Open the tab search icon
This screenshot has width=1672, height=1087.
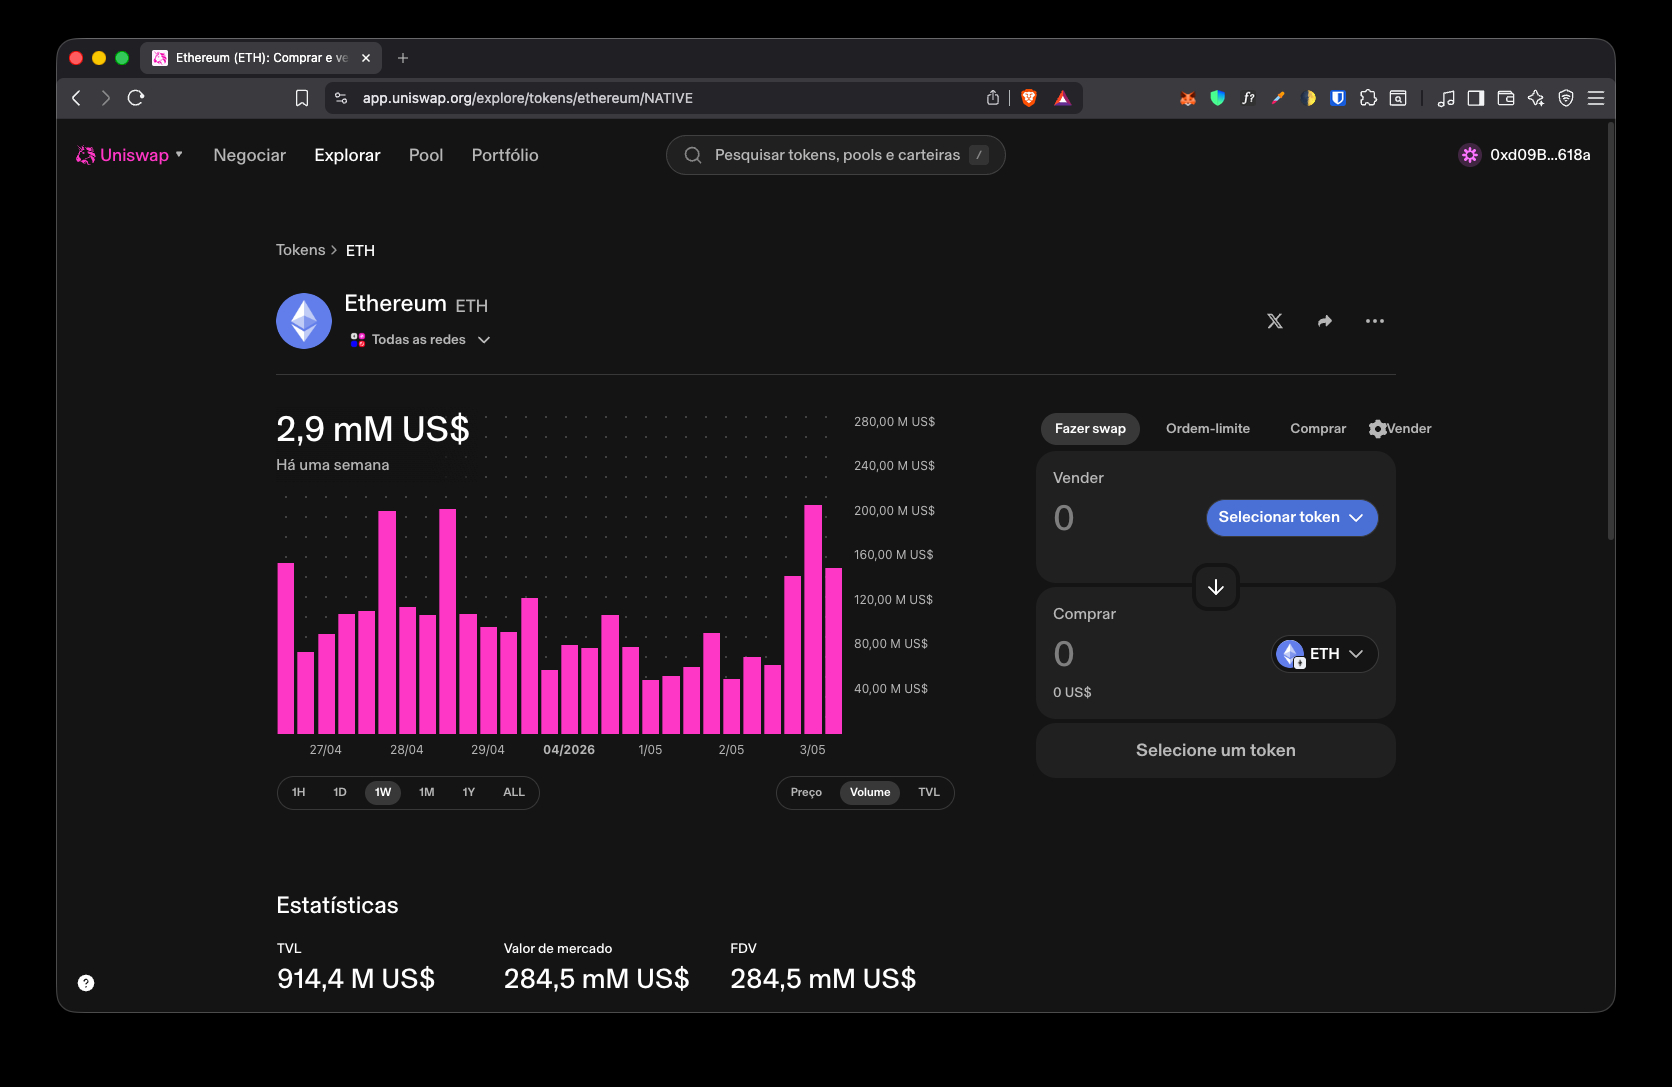click(1398, 98)
